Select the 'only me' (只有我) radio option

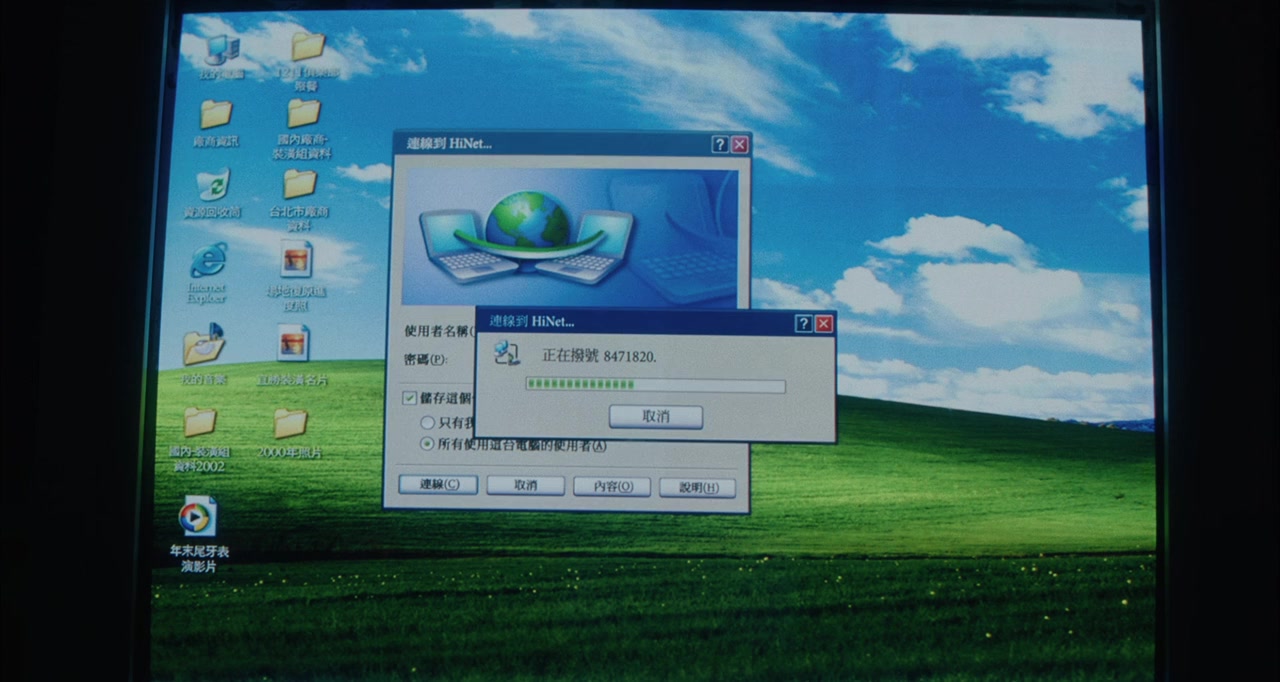428,423
